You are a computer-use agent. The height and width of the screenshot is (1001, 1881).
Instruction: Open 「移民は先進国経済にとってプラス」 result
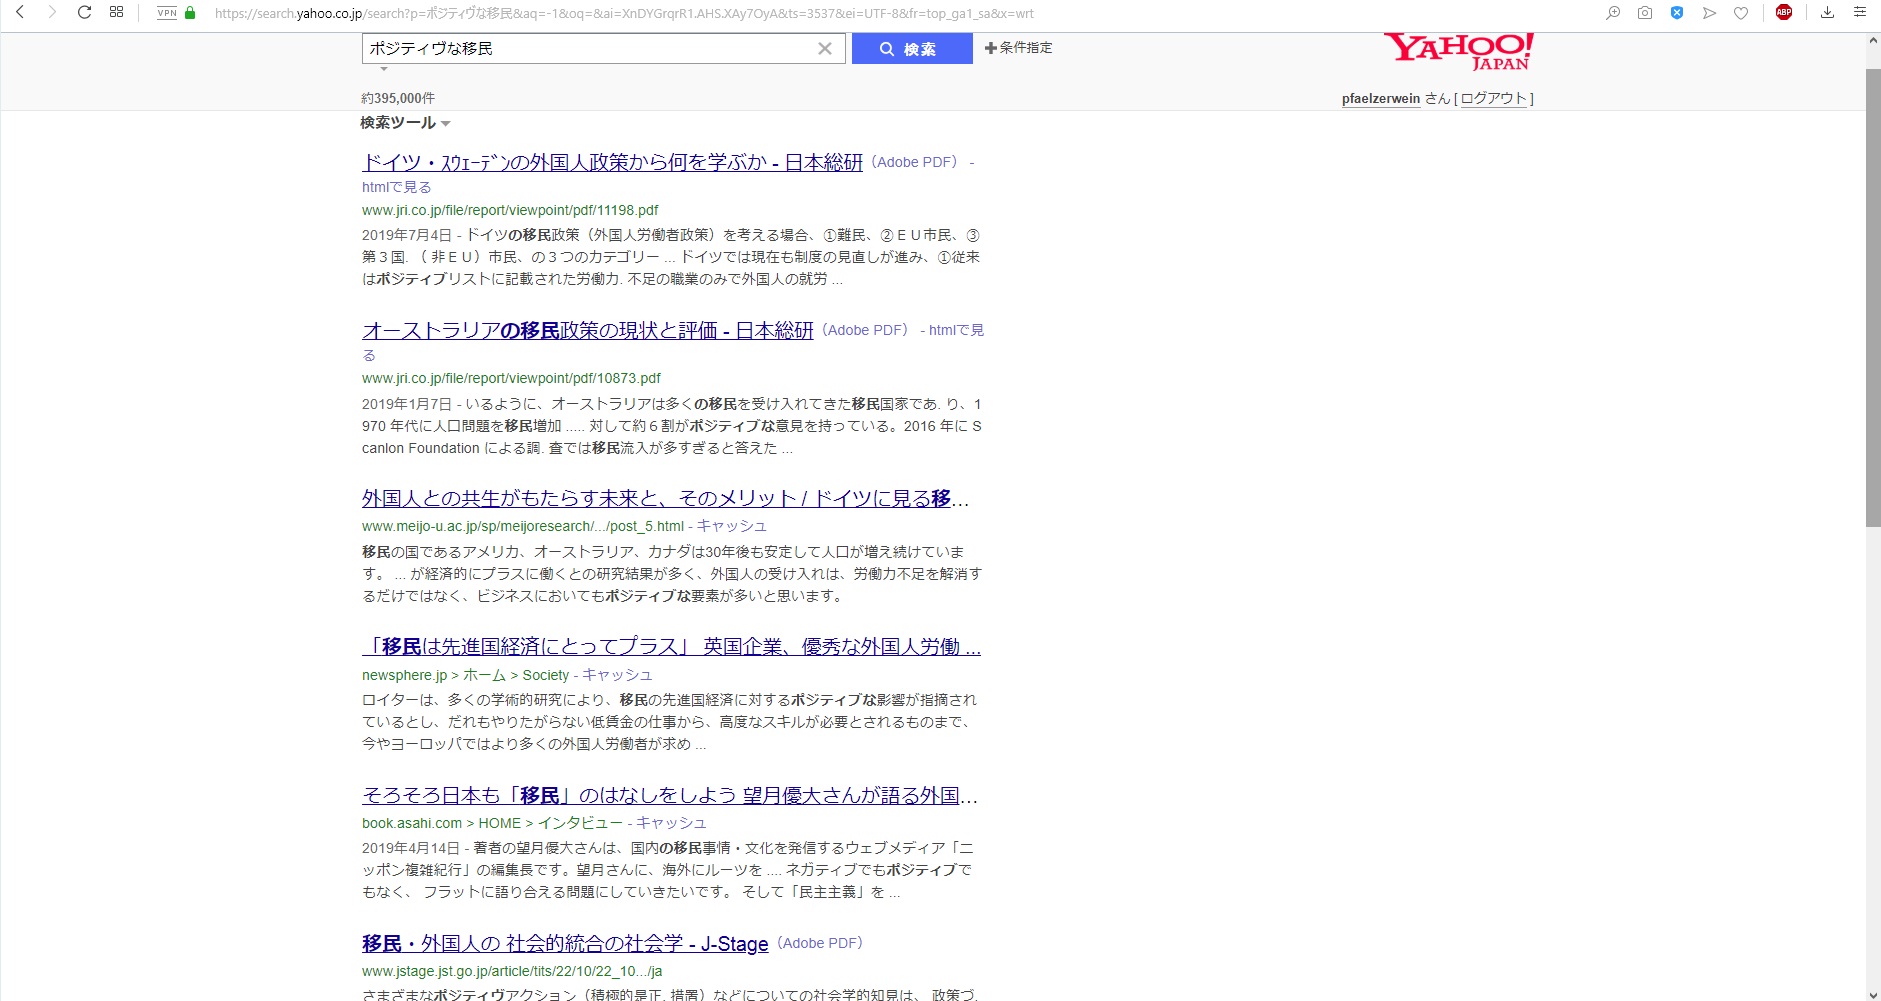pyautogui.click(x=671, y=647)
